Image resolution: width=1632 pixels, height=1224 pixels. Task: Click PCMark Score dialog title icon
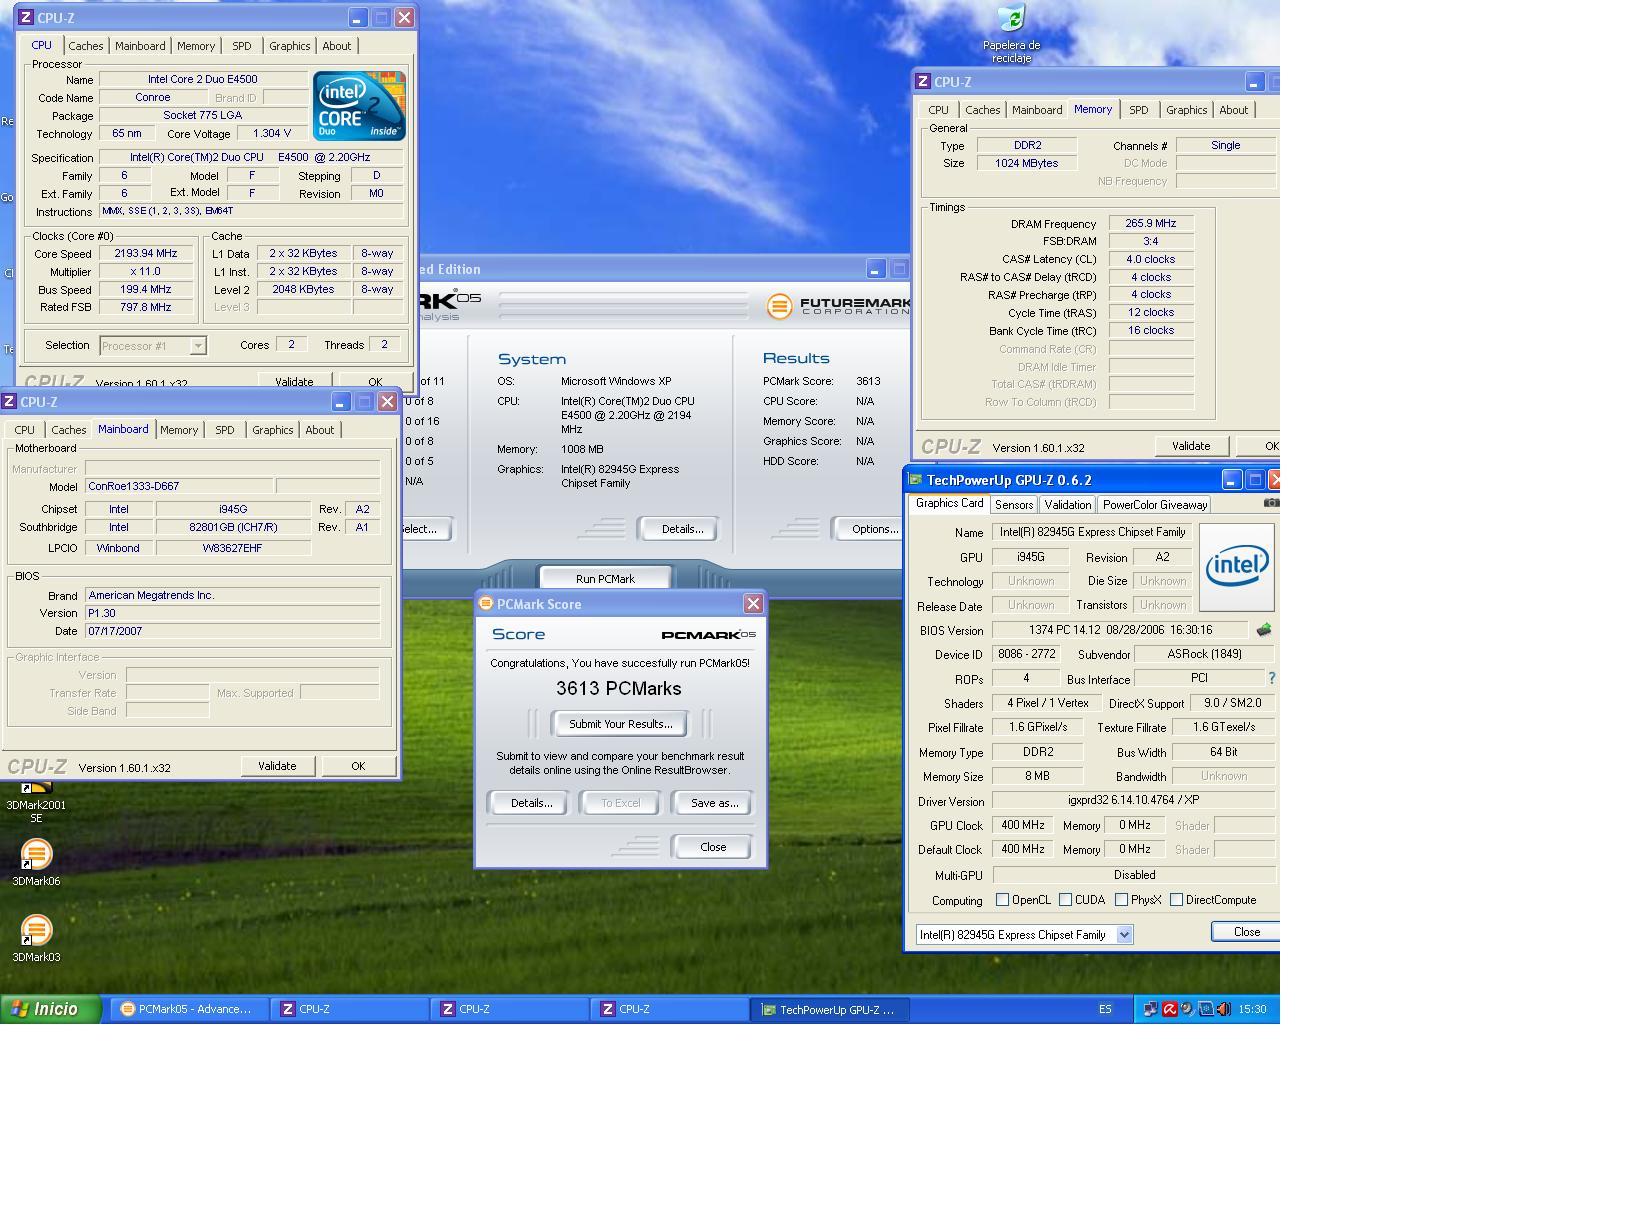[x=486, y=603]
